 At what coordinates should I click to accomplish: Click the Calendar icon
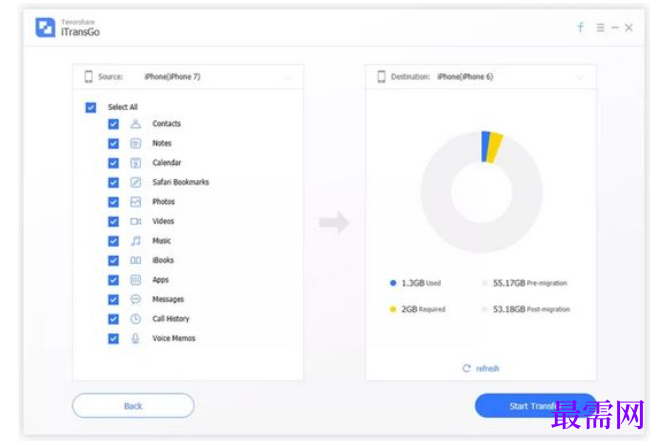click(x=135, y=163)
